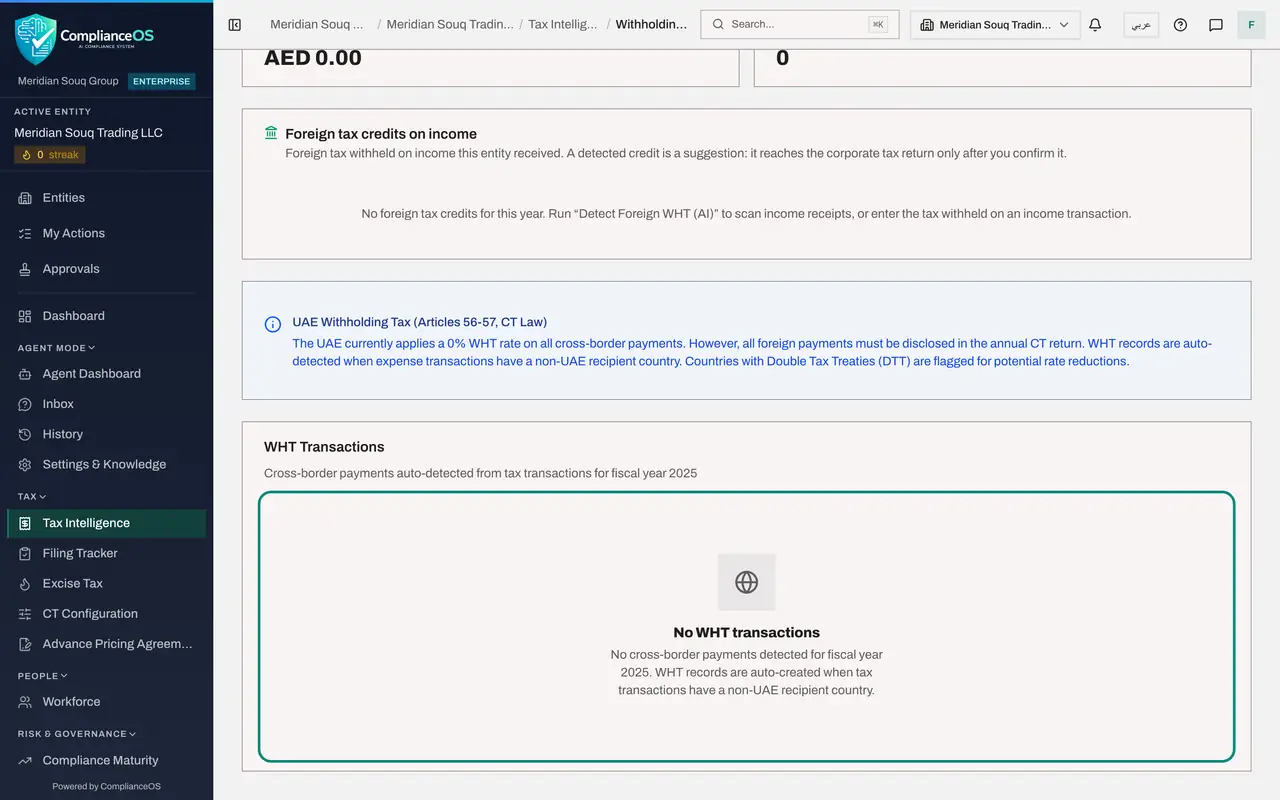The height and width of the screenshot is (800, 1280).
Task: Click the bank icon beside Foreign tax credits
Action: tap(271, 133)
